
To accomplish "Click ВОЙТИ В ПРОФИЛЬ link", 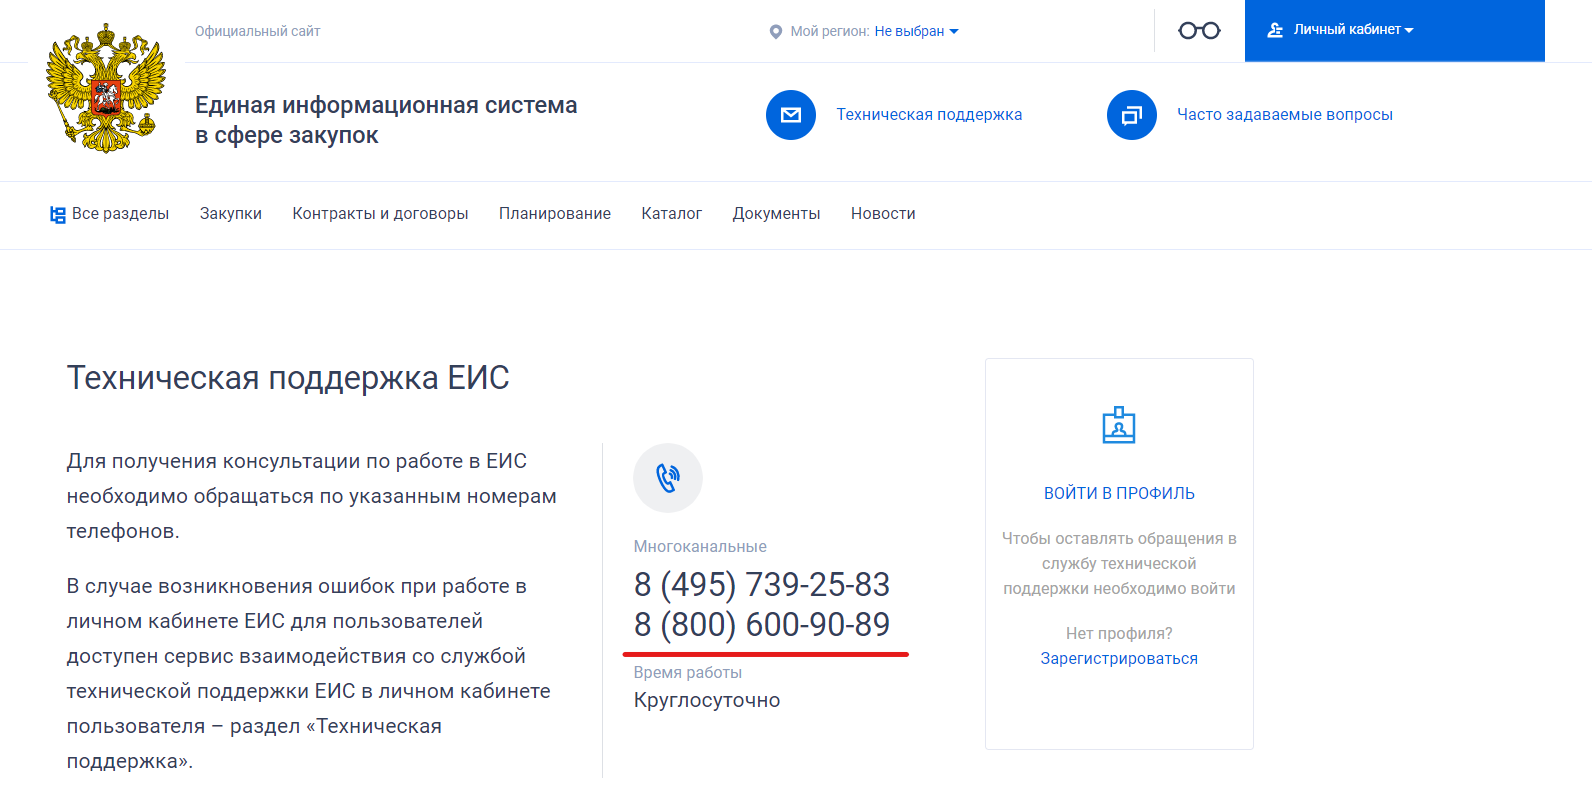I will tap(1119, 493).
